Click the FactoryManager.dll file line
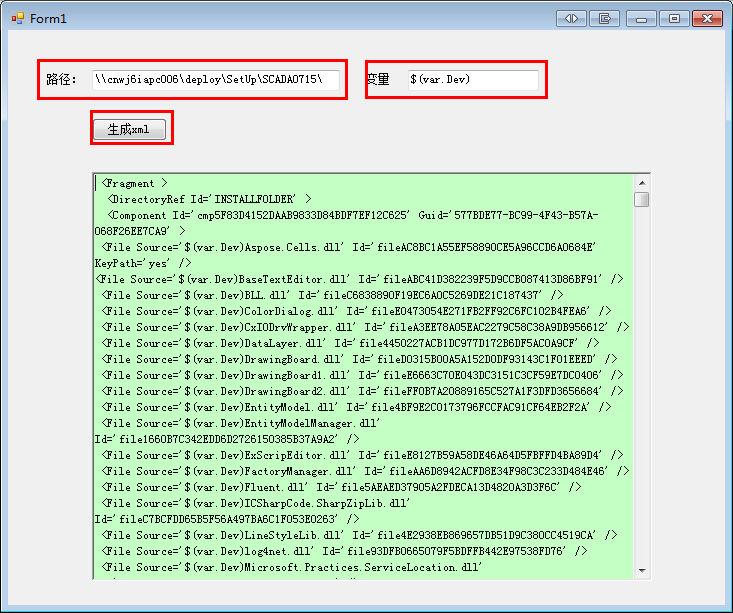The image size is (733, 613). pos(365,471)
